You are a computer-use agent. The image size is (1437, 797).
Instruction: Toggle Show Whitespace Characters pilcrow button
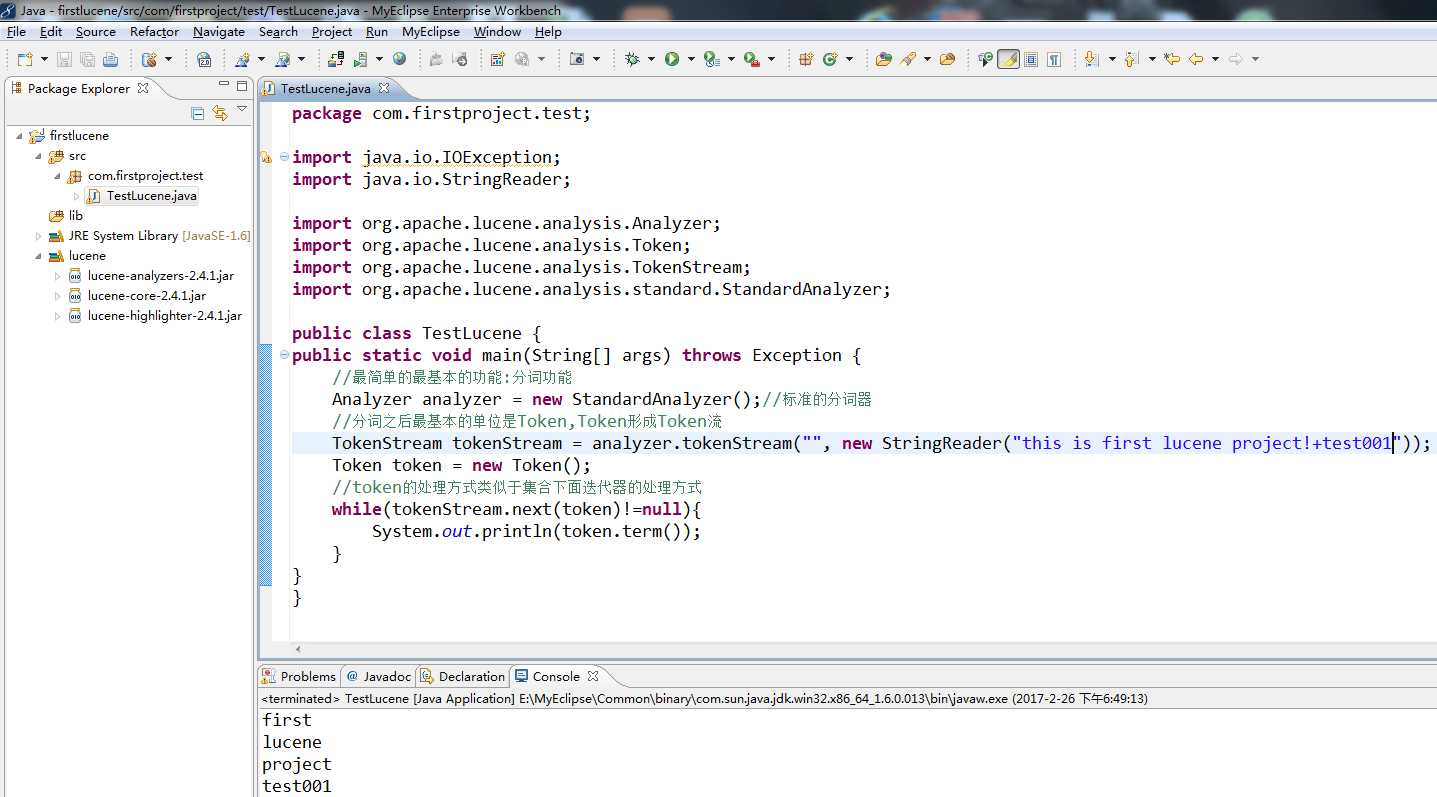1054,59
